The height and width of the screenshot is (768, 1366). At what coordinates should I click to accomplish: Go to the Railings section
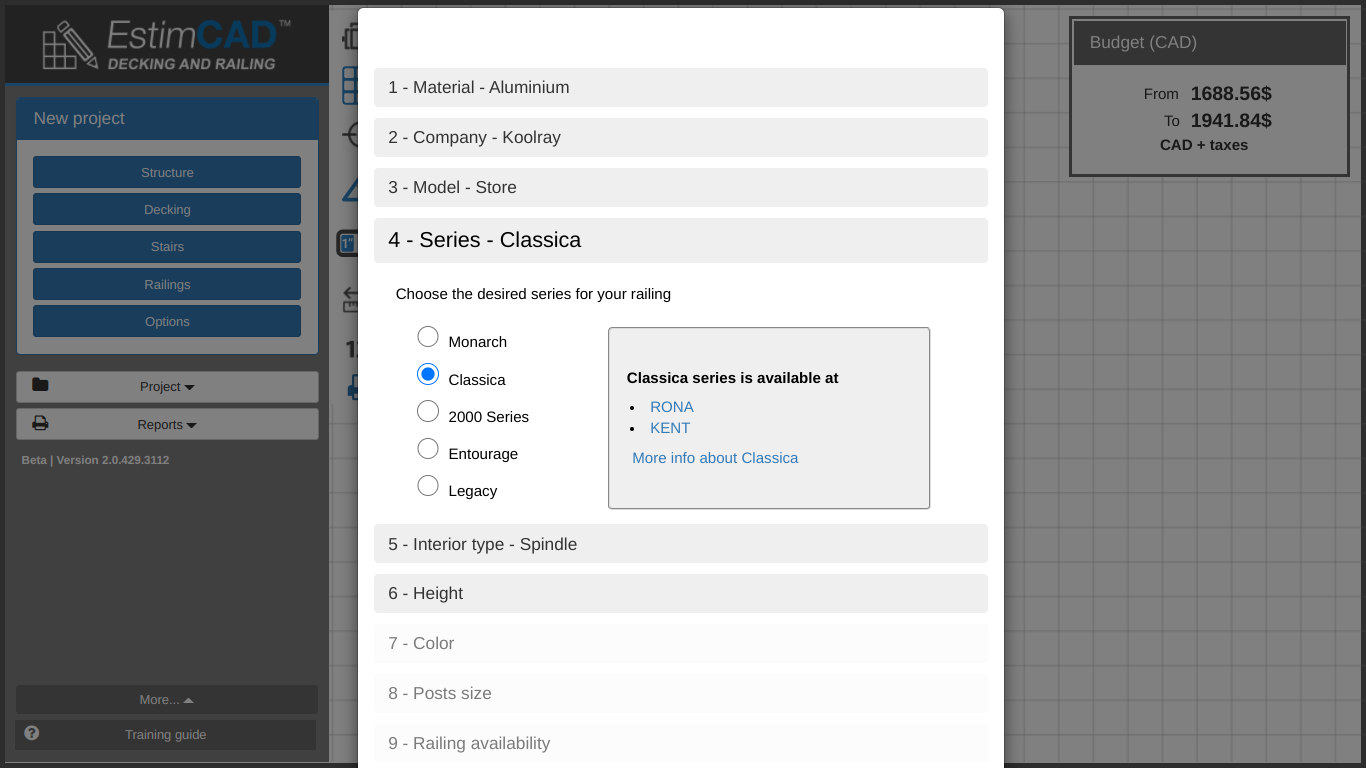167,285
